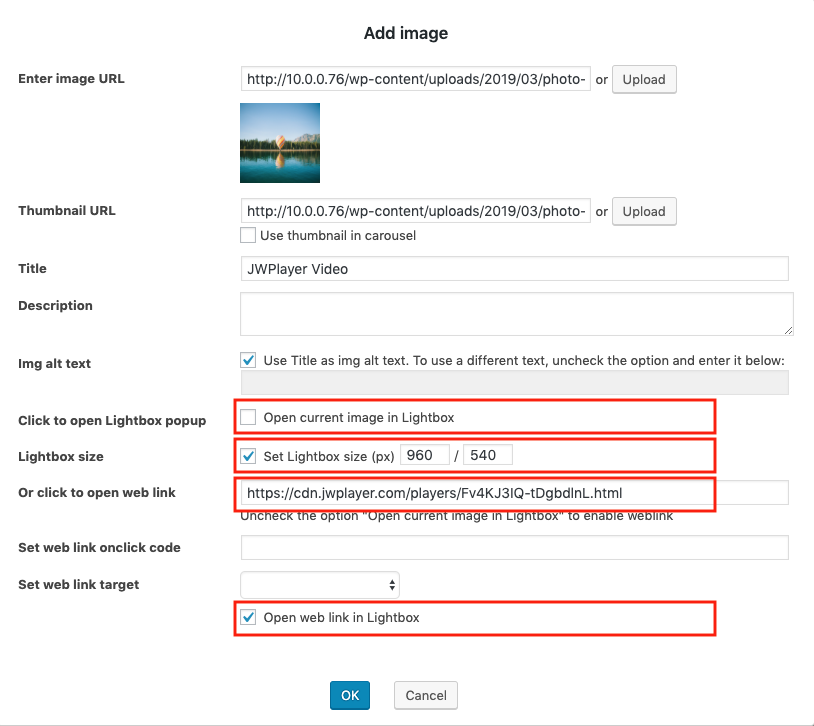Click the Description textarea resize handle
814x726 pixels.
(788, 329)
